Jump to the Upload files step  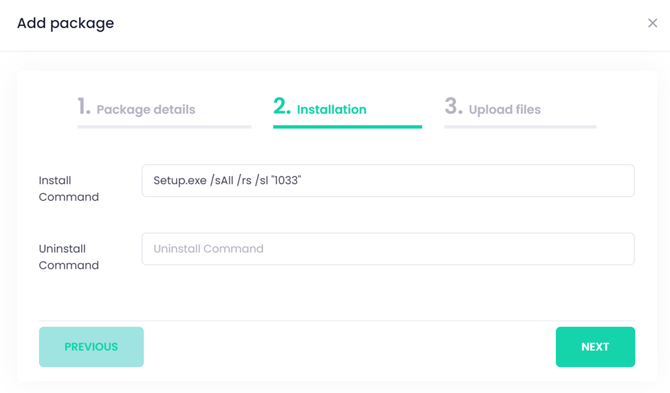[x=505, y=110]
